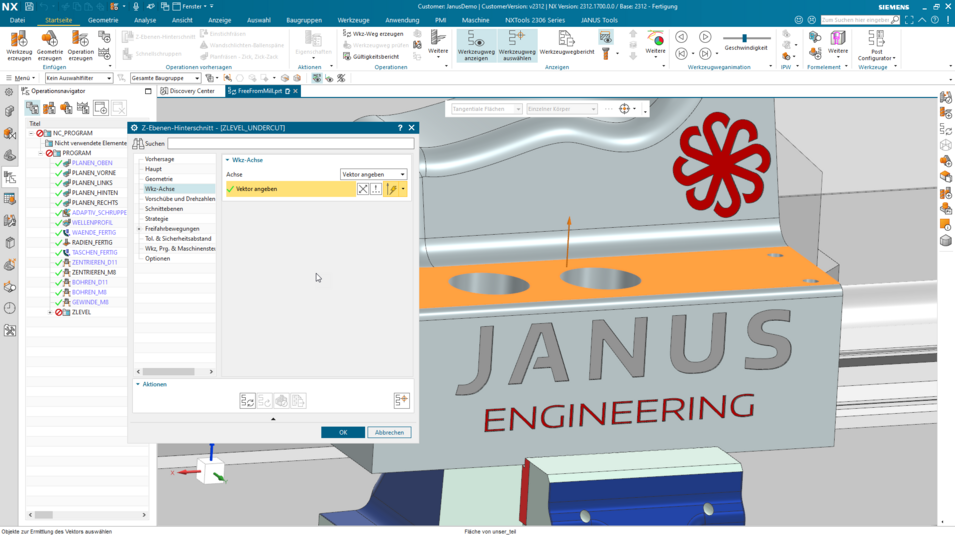Screen dimensions: 955x537
Task: Click Werkzeug erzeugen icon in ribbon
Action: pyautogui.click(x=19, y=40)
